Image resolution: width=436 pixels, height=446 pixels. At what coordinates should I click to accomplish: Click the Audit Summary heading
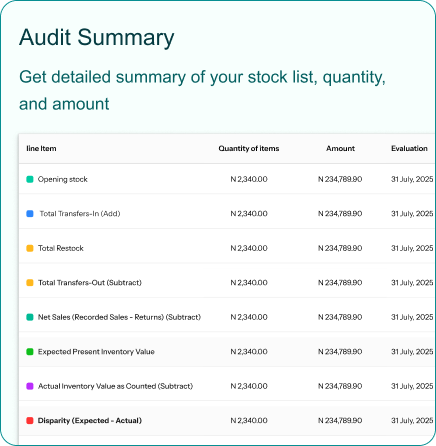tap(97, 37)
